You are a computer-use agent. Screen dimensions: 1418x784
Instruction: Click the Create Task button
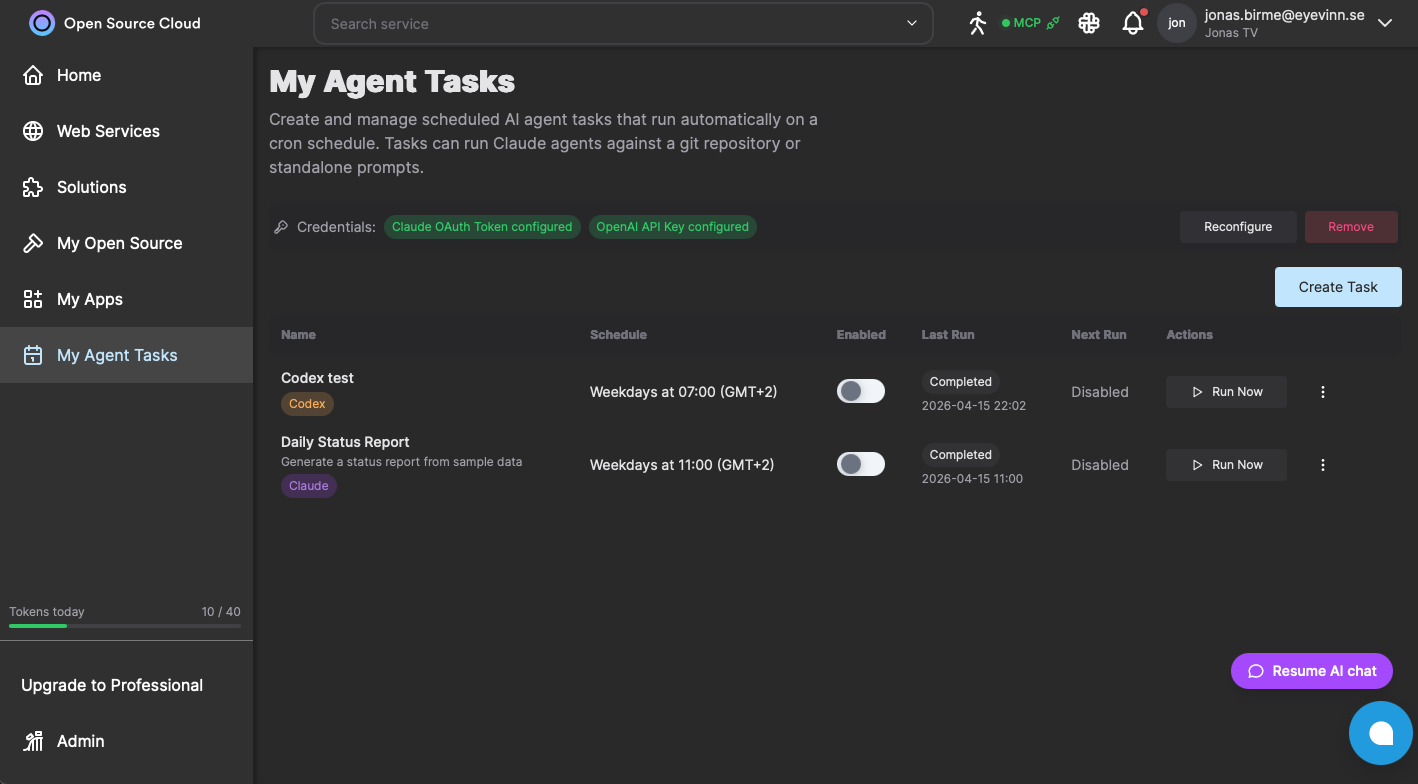click(1338, 287)
